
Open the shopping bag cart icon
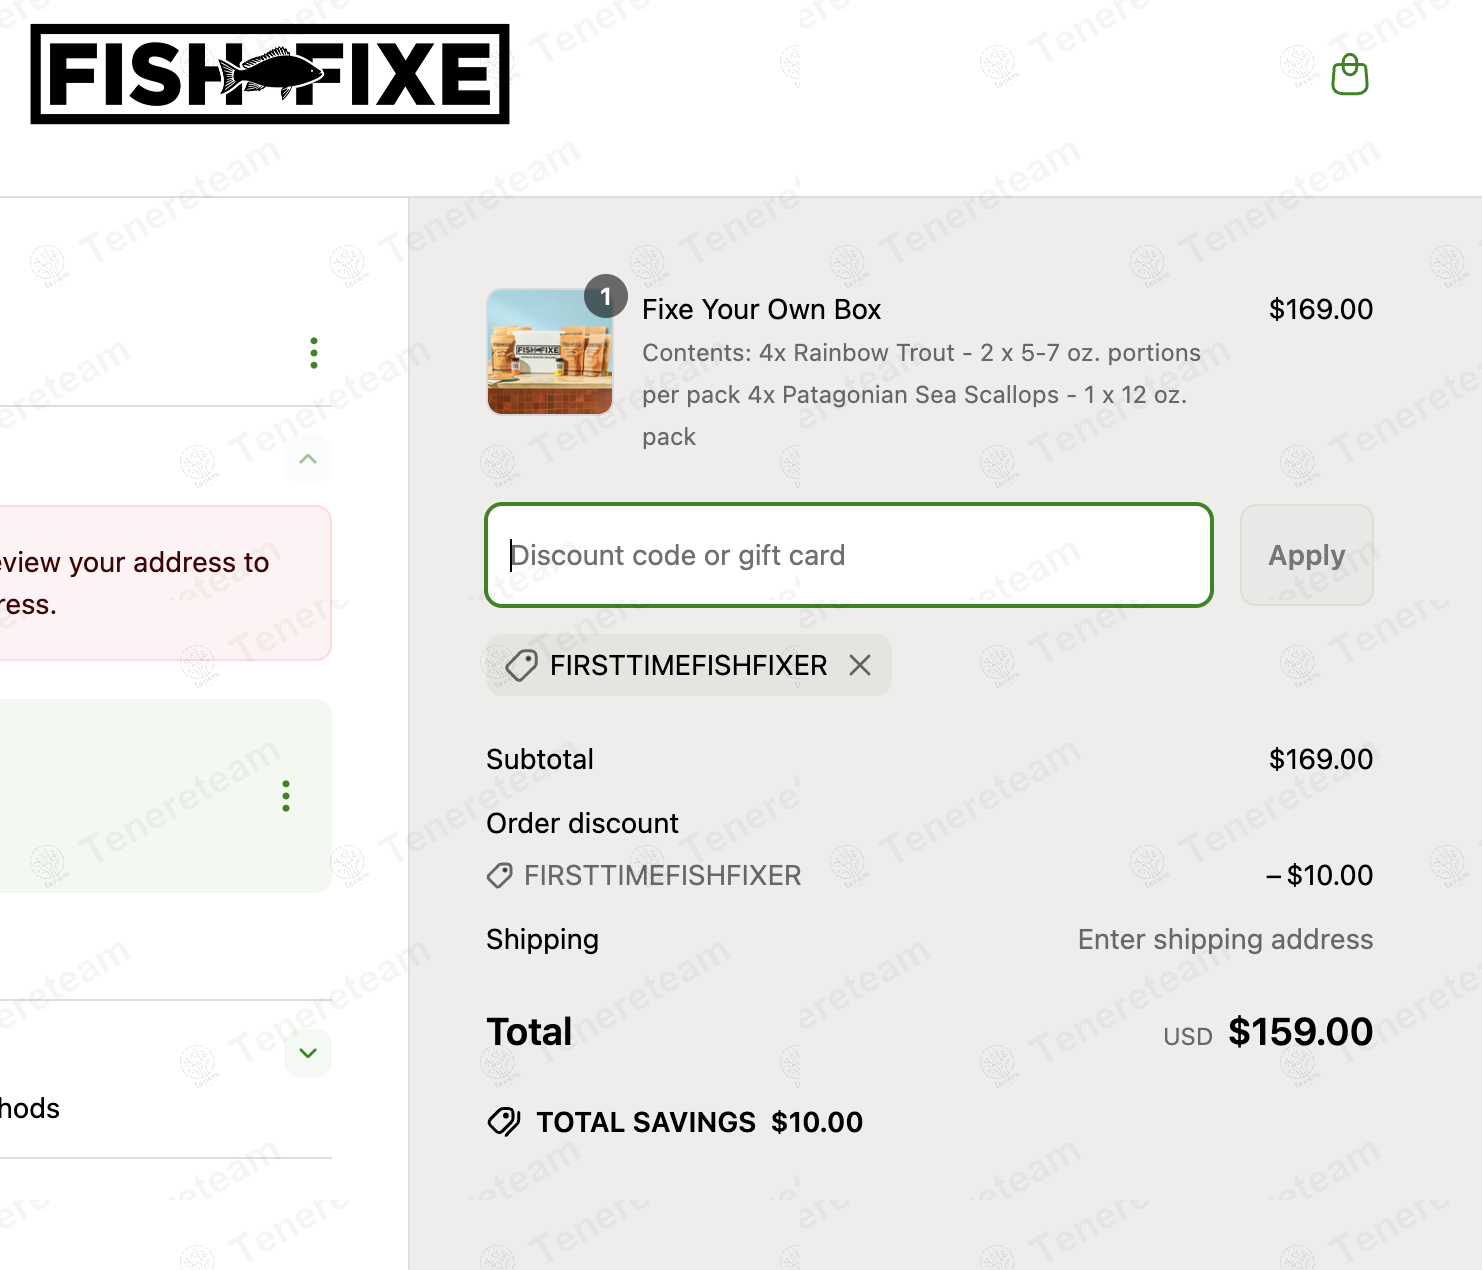click(1349, 75)
